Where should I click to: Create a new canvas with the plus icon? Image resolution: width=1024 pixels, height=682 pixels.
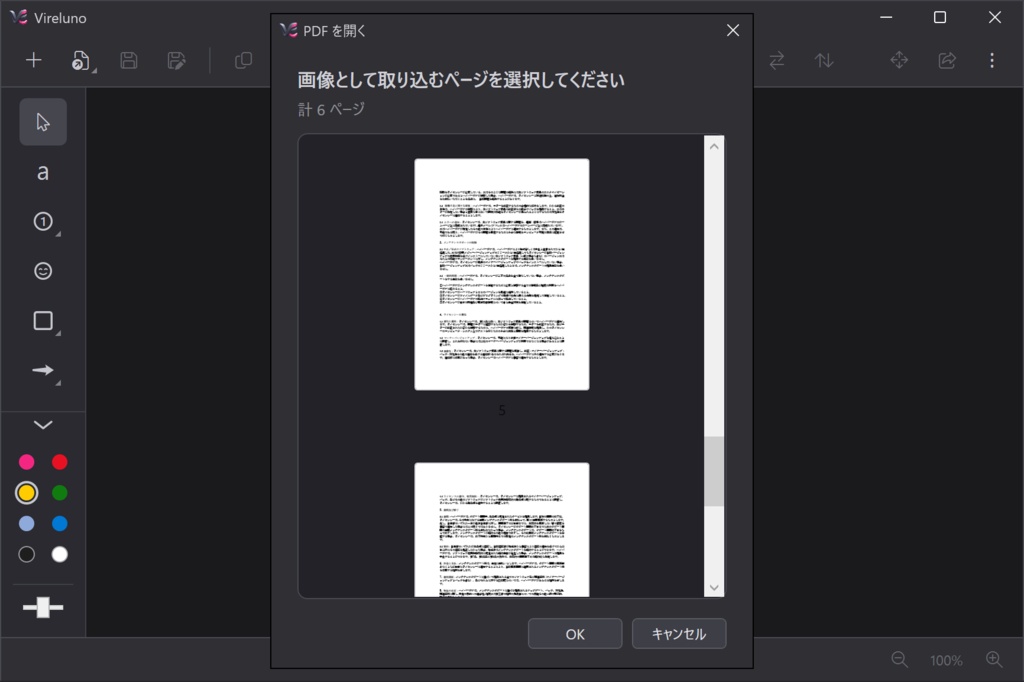[33, 60]
